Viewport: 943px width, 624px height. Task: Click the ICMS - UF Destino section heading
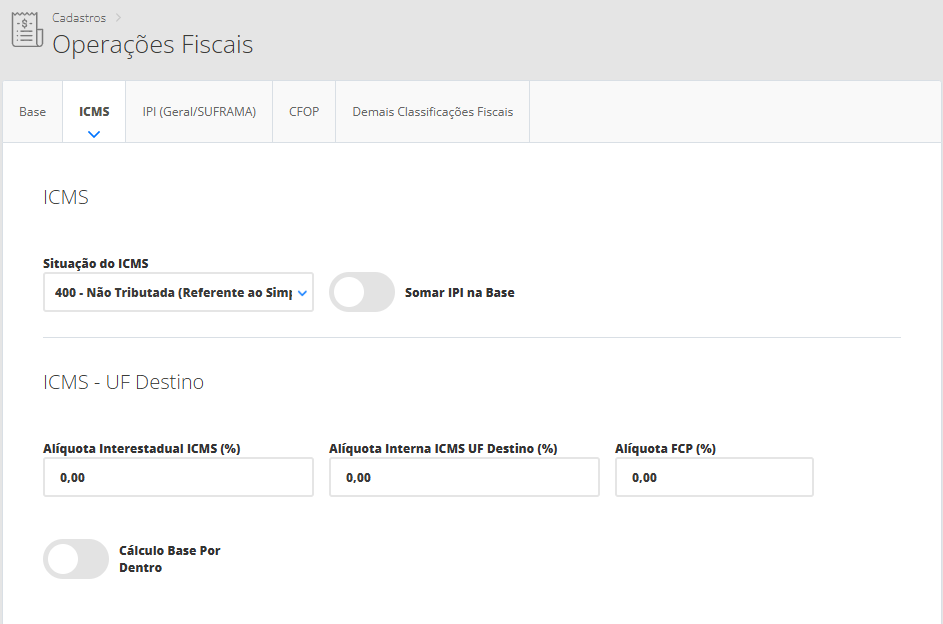point(124,382)
